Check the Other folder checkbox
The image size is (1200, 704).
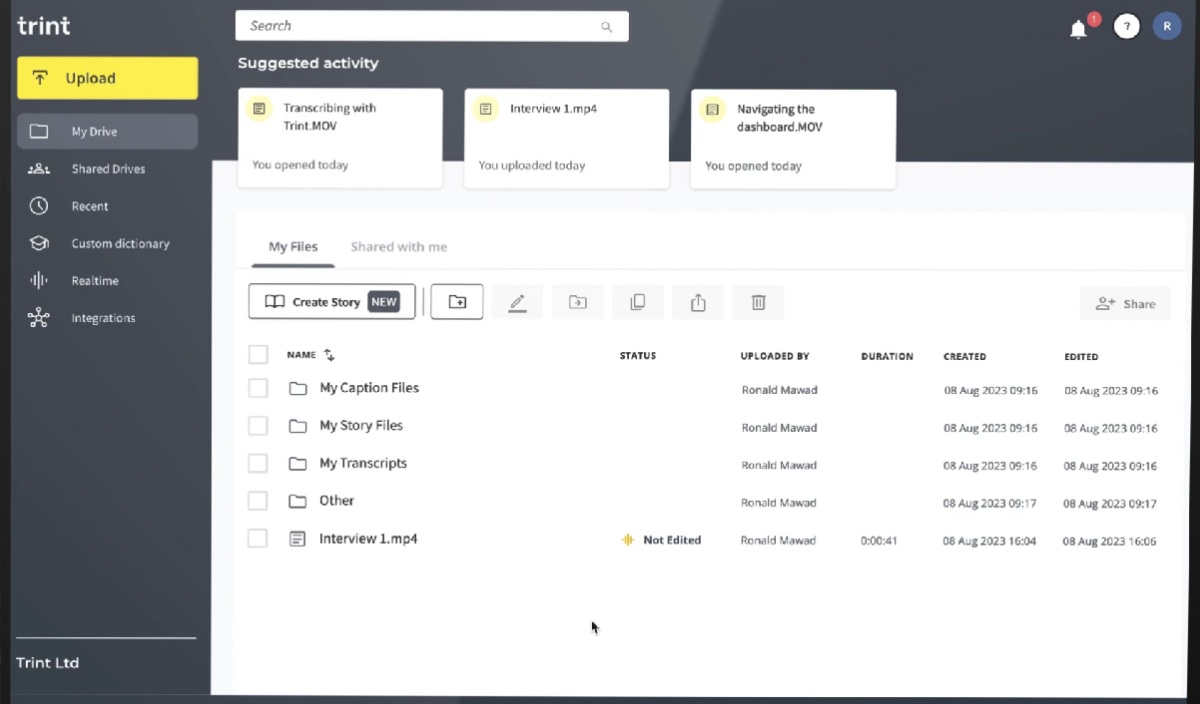258,501
